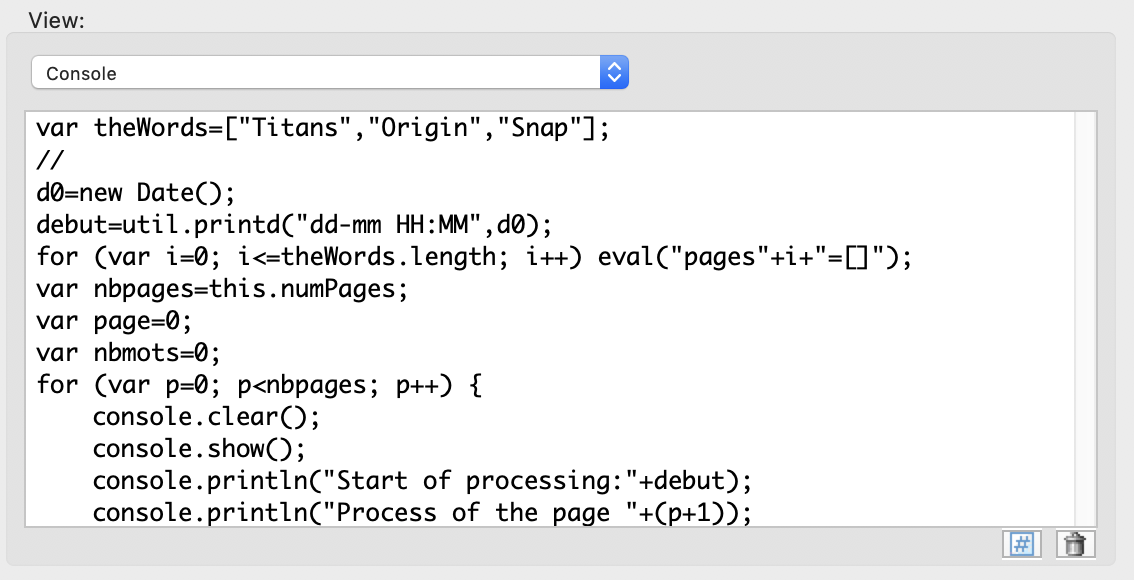Screen dimensions: 1134x580
Task: Click the // comment line
Action: pos(45,160)
